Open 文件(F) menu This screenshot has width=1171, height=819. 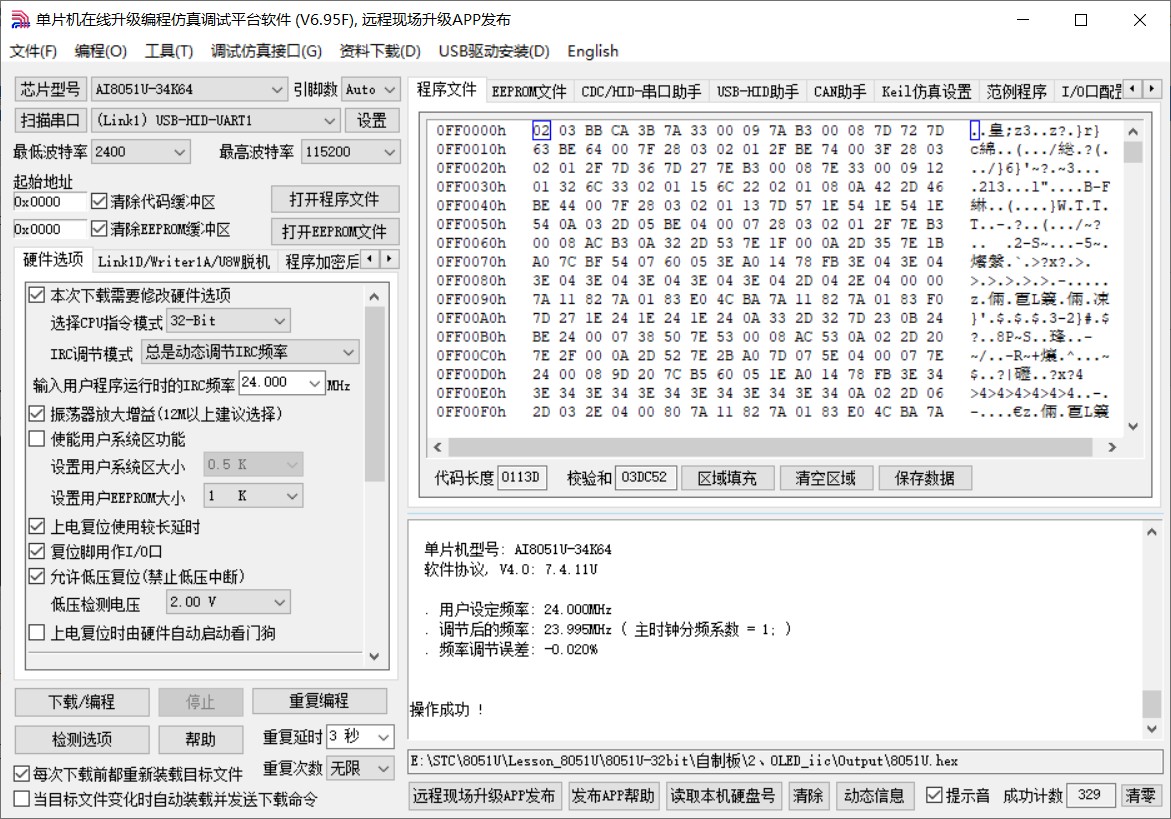pos(33,51)
